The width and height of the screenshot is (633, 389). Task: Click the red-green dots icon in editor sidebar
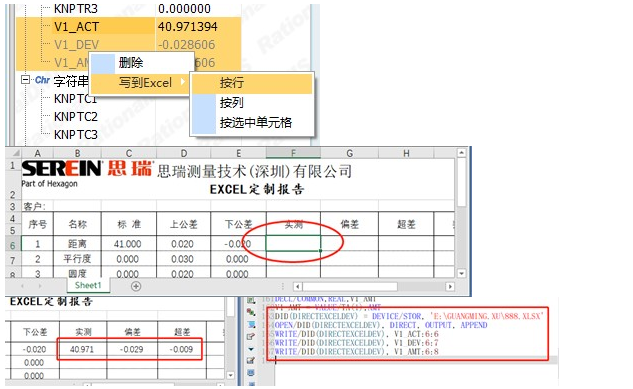tap(251, 312)
